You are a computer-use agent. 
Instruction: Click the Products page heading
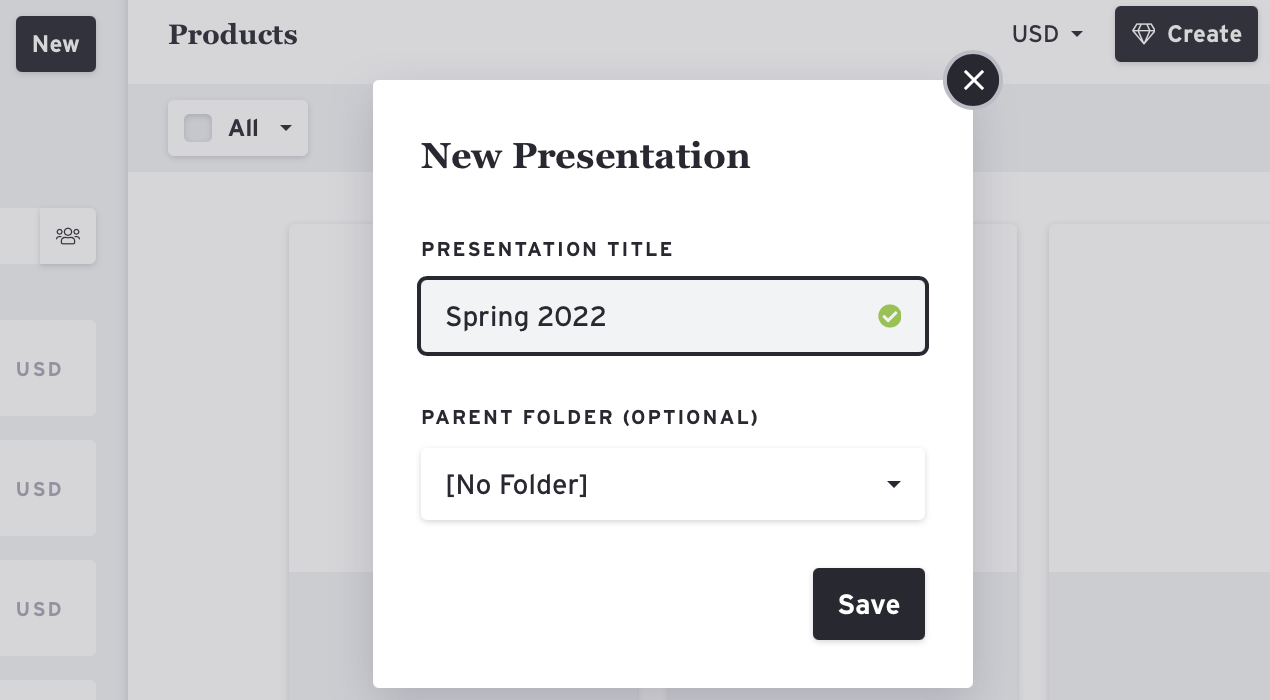point(233,35)
